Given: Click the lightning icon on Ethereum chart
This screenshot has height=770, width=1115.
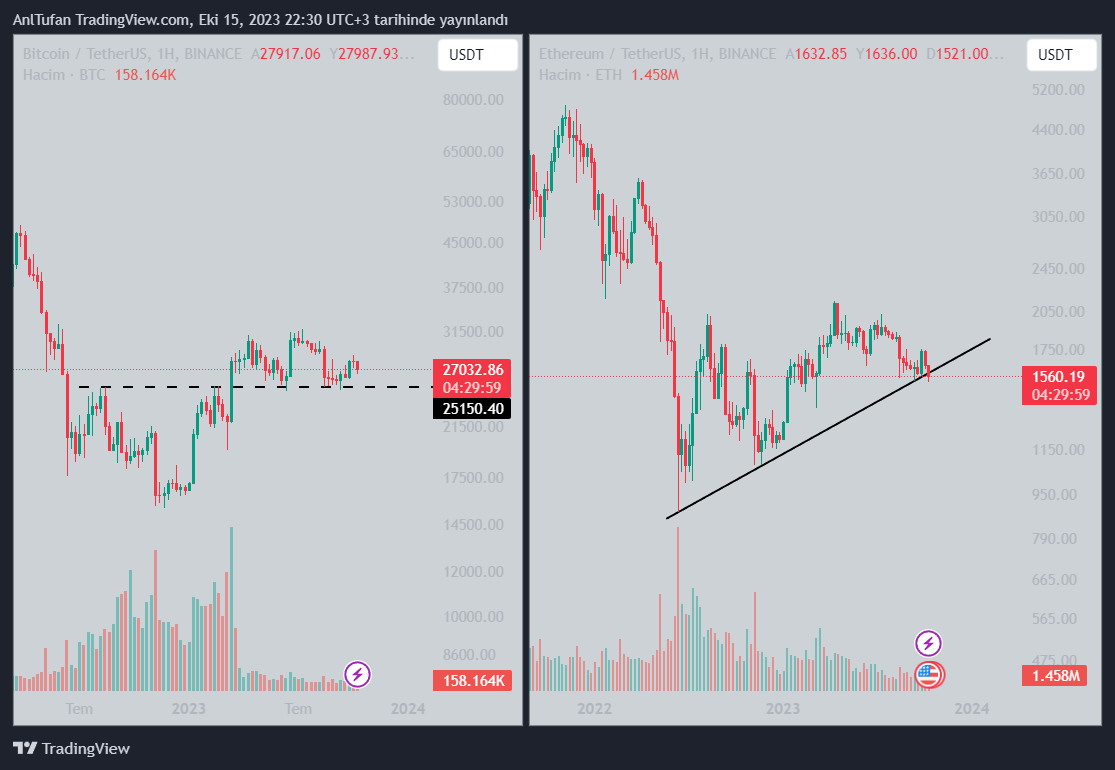Looking at the screenshot, I should 929,643.
